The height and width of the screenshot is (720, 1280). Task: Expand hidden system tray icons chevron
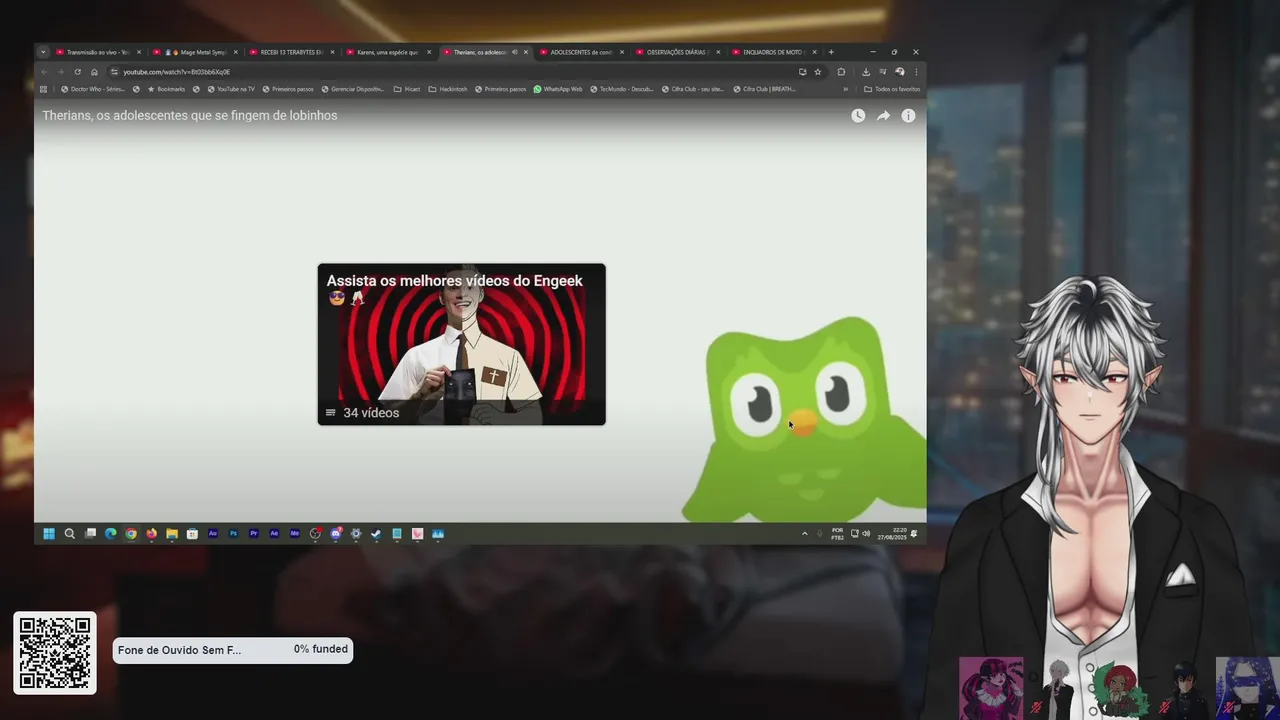[804, 534]
